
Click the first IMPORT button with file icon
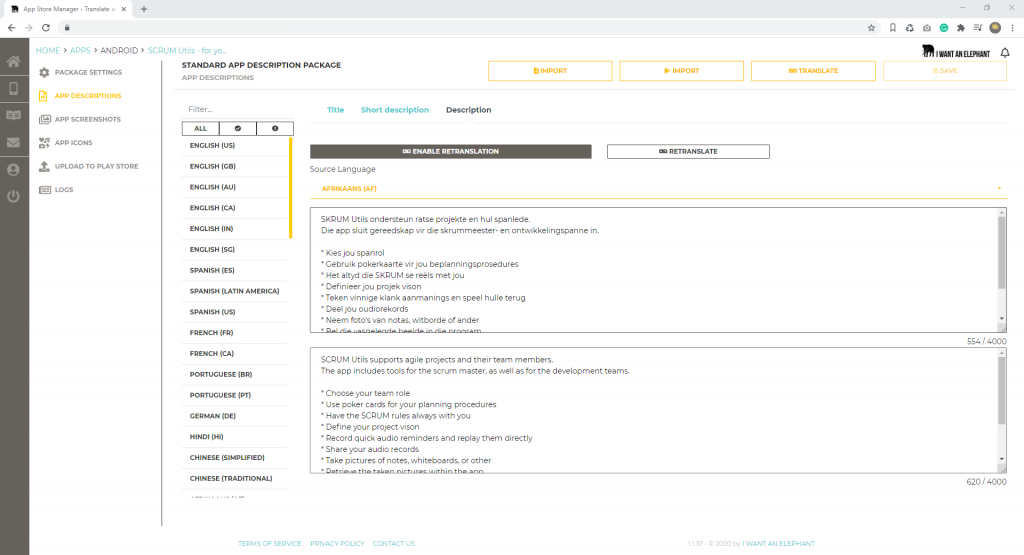coord(550,71)
